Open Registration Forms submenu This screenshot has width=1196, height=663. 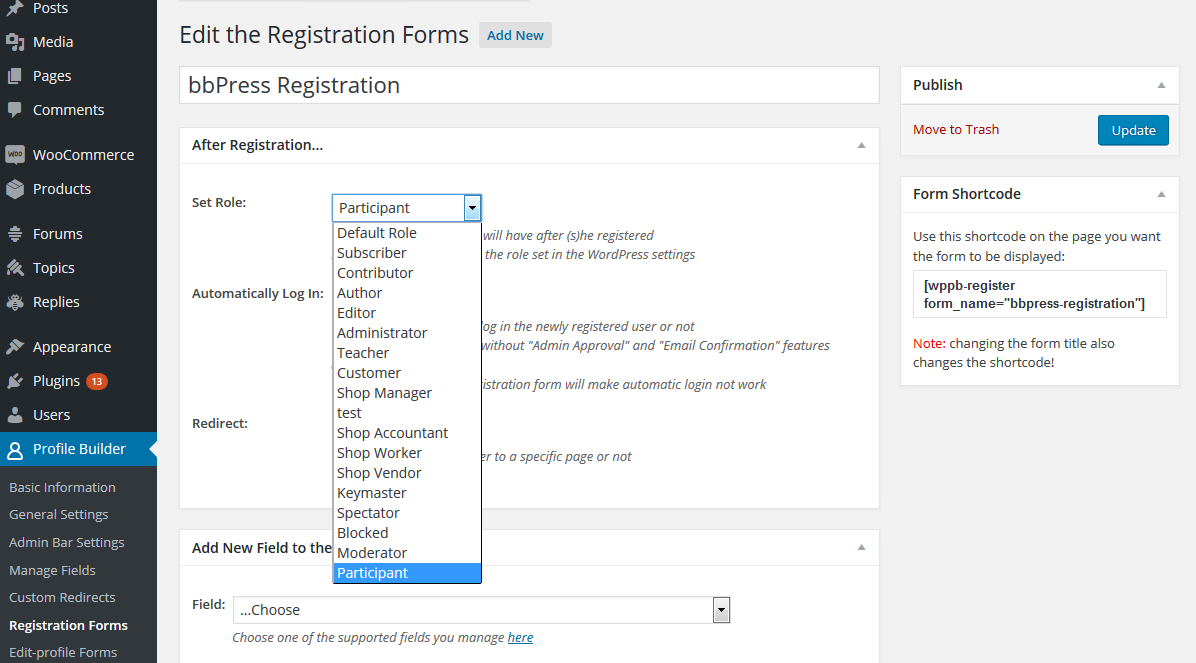69,625
